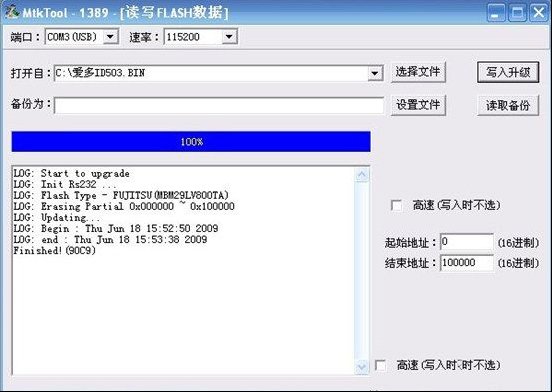Minimize the MtkTool window
552x392 pixels.
coord(496,13)
